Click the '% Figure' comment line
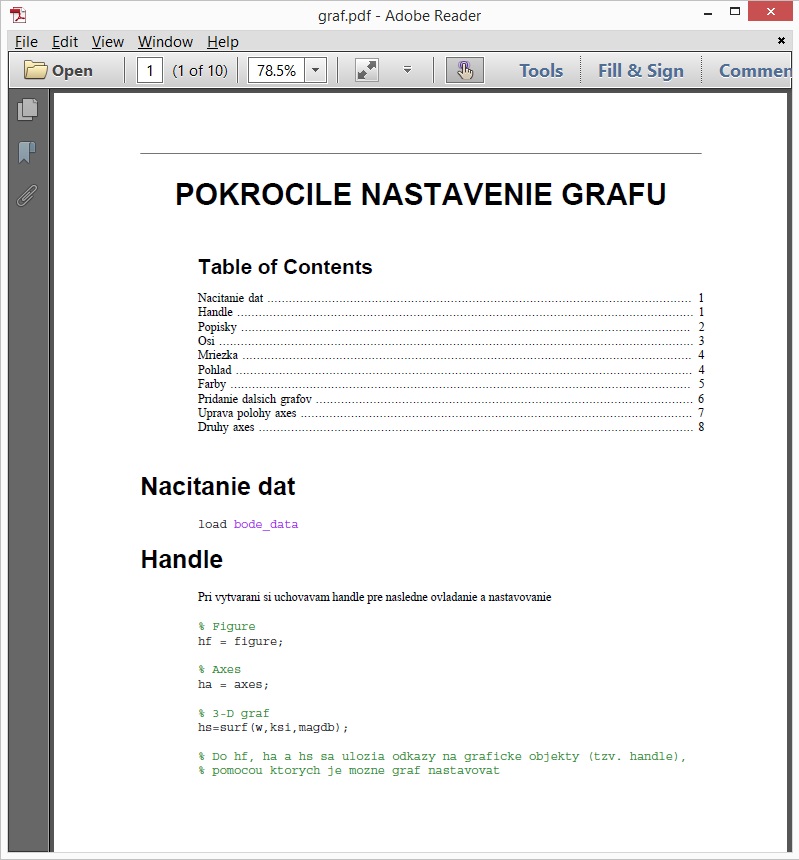799x860 pixels. coord(226,626)
